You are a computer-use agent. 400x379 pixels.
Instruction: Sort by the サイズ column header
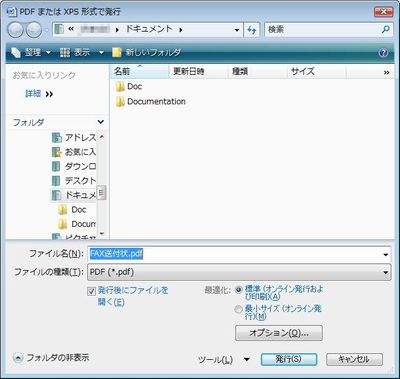tap(316, 71)
